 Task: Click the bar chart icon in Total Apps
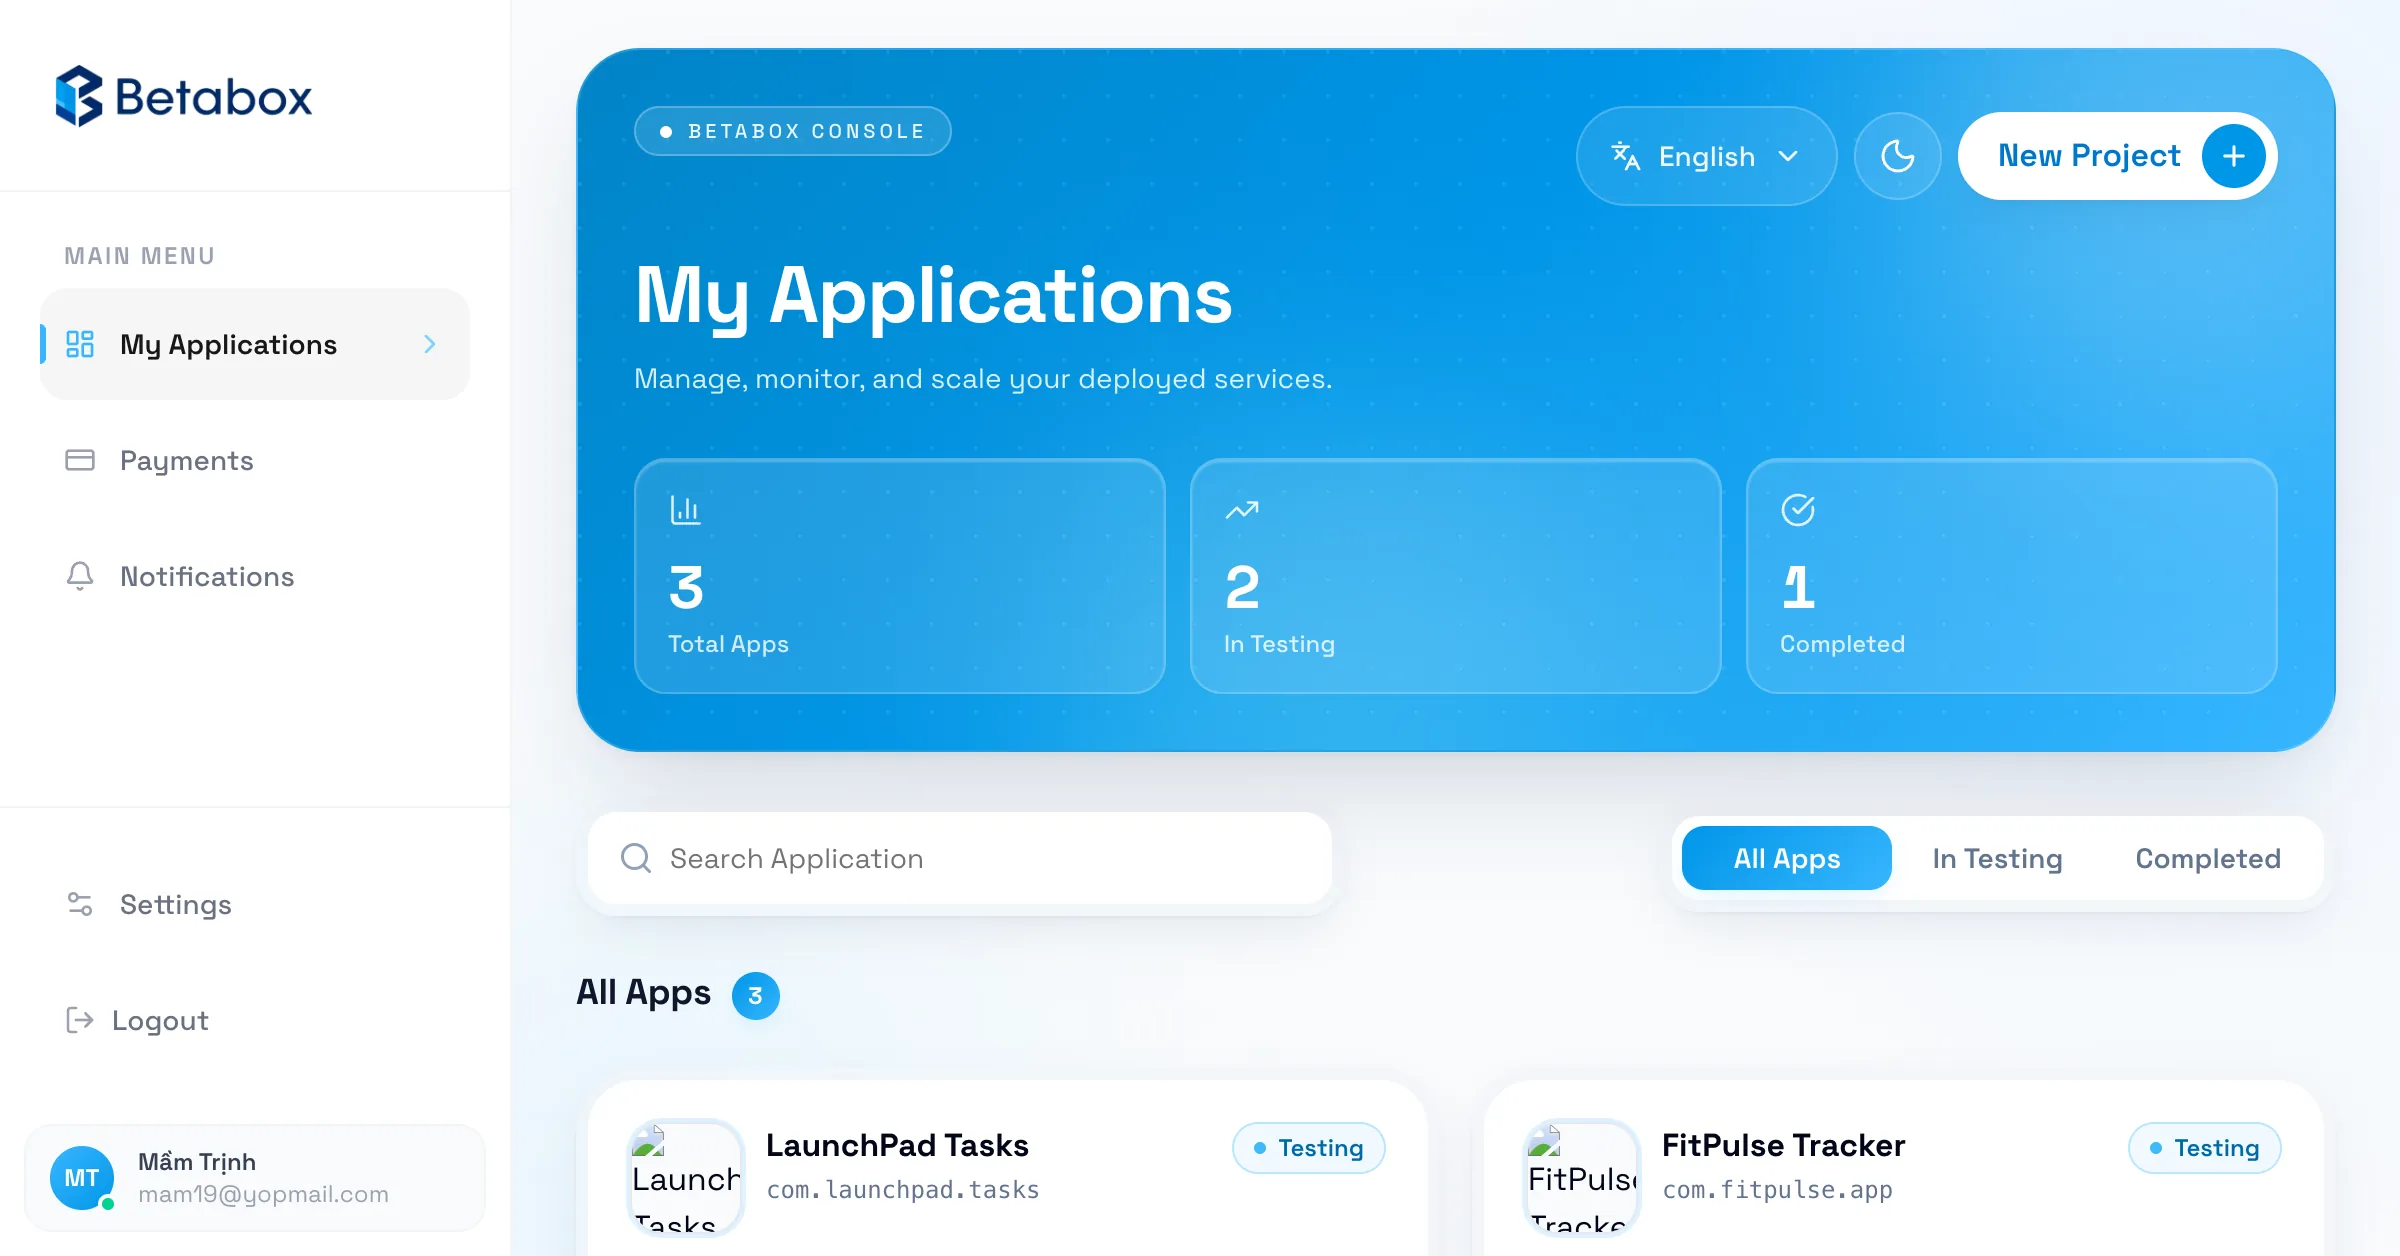[x=685, y=510]
